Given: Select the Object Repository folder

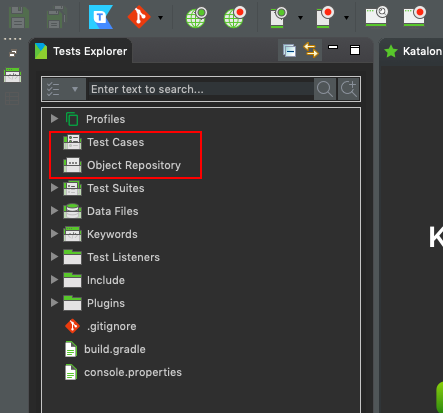Looking at the screenshot, I should 134,165.
